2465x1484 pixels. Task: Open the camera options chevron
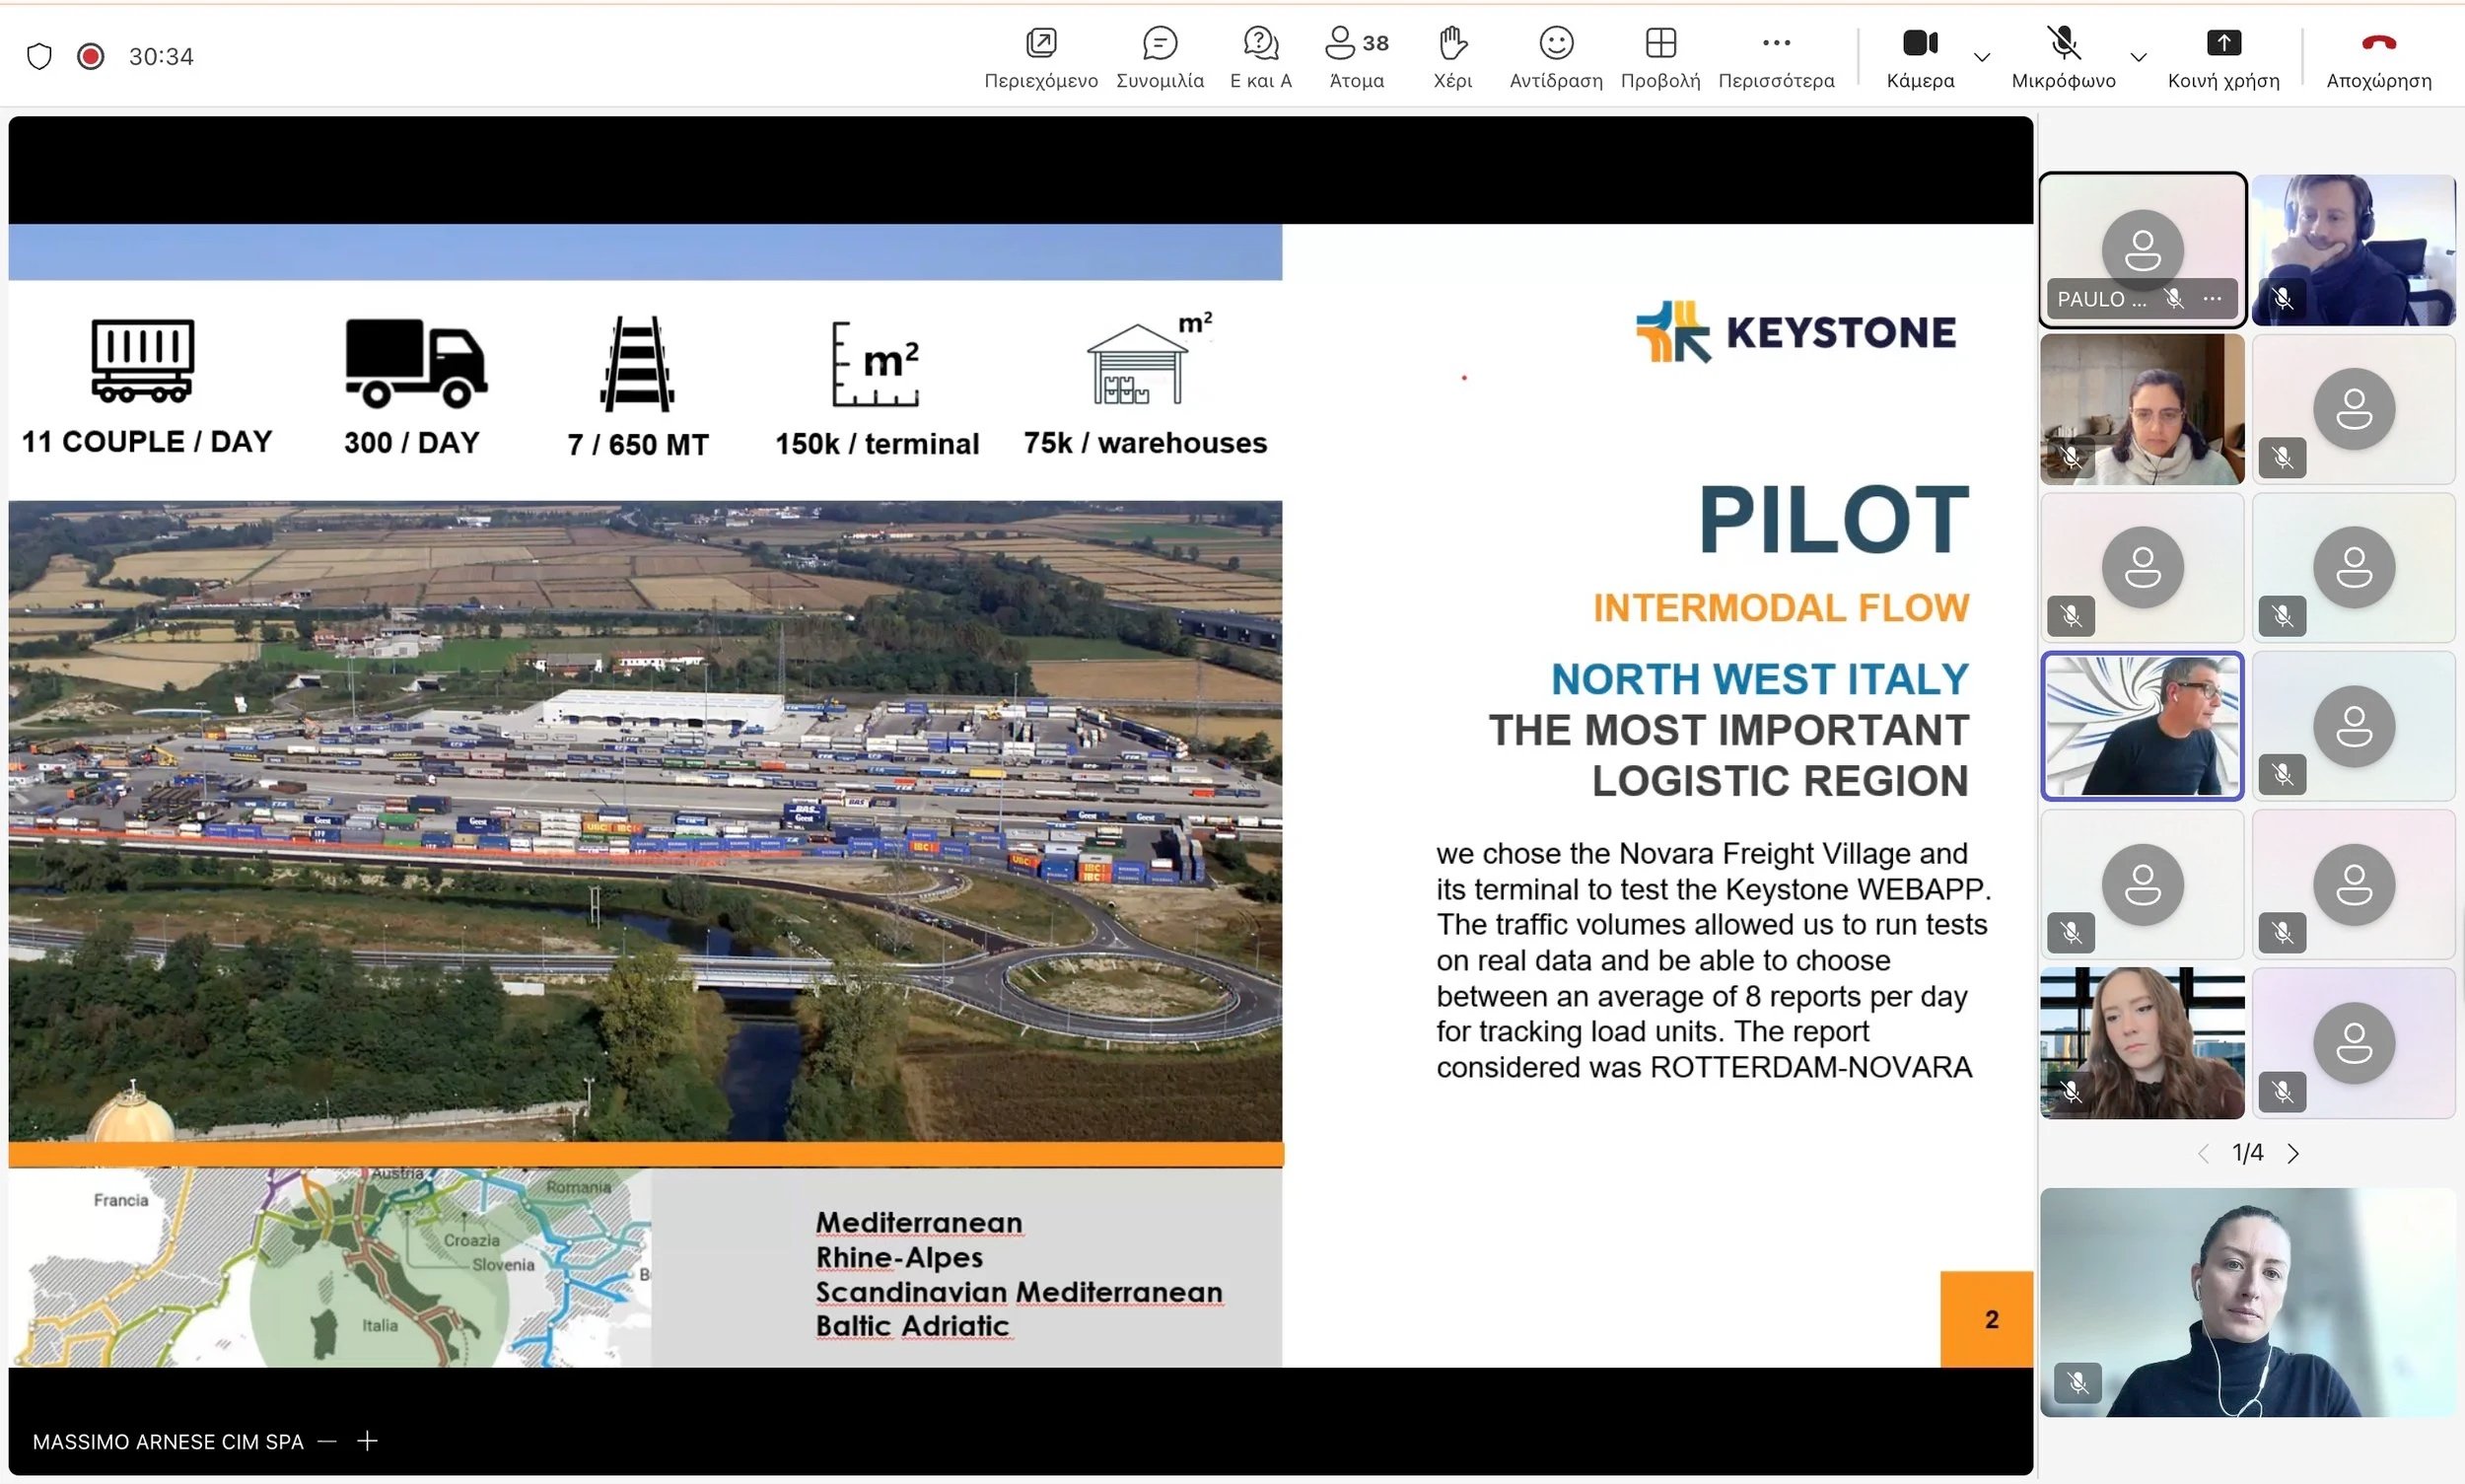point(1983,58)
